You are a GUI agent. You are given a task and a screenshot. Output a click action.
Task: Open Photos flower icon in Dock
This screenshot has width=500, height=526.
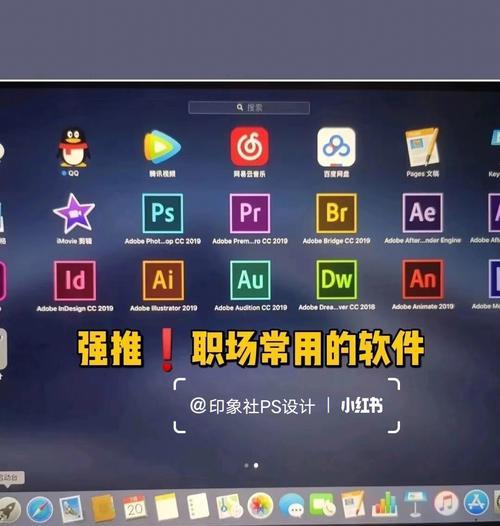(260, 506)
